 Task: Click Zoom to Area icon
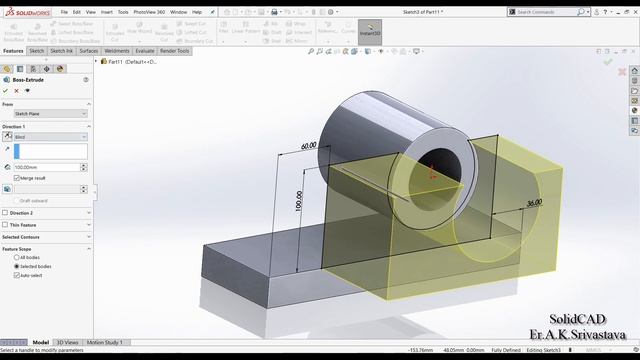point(320,51)
